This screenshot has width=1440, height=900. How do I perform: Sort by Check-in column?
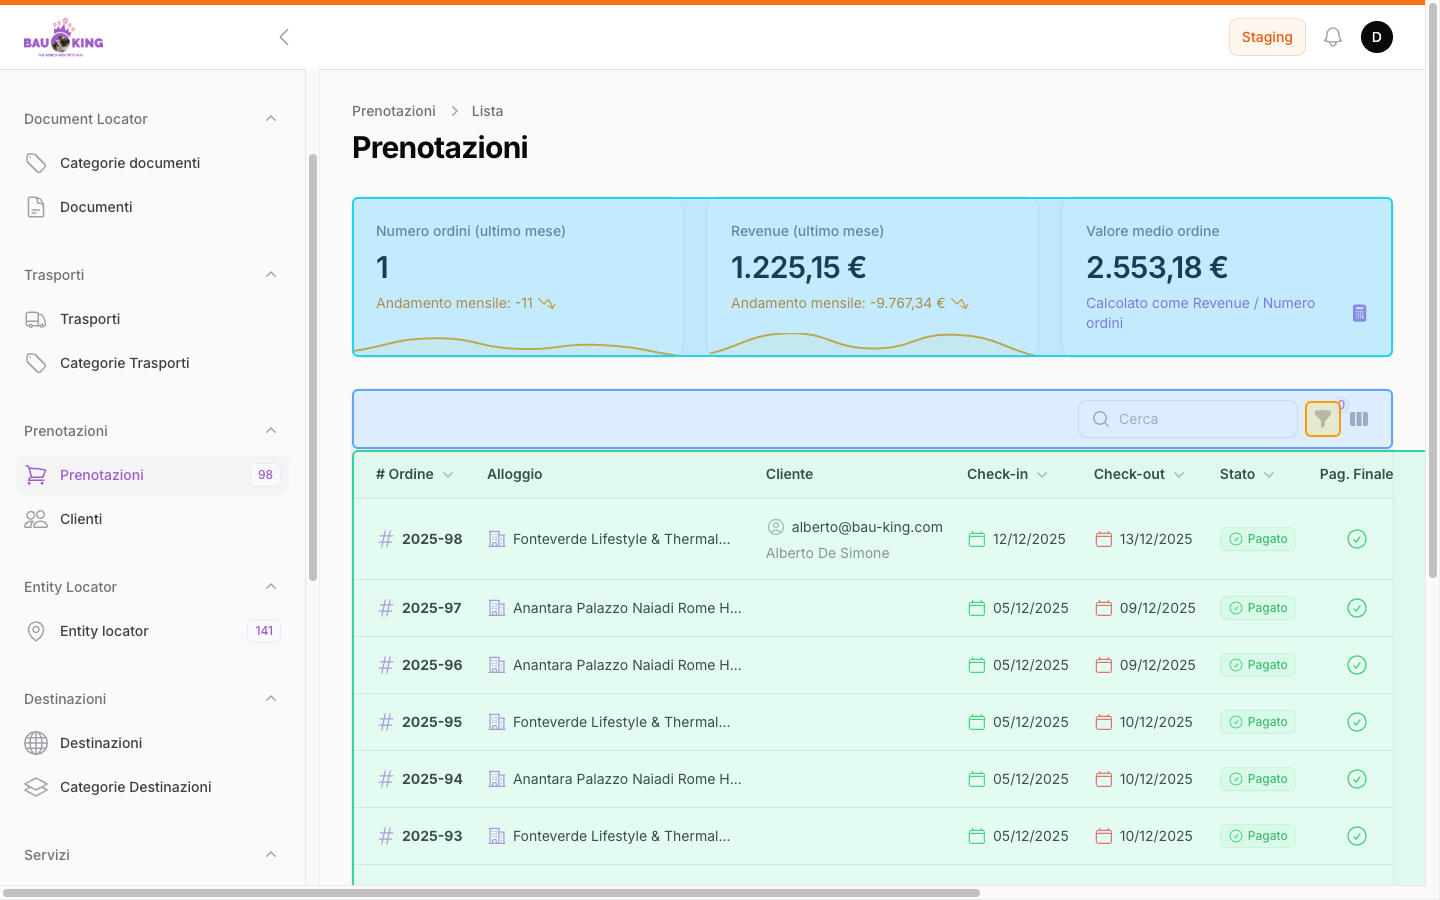coord(1007,474)
